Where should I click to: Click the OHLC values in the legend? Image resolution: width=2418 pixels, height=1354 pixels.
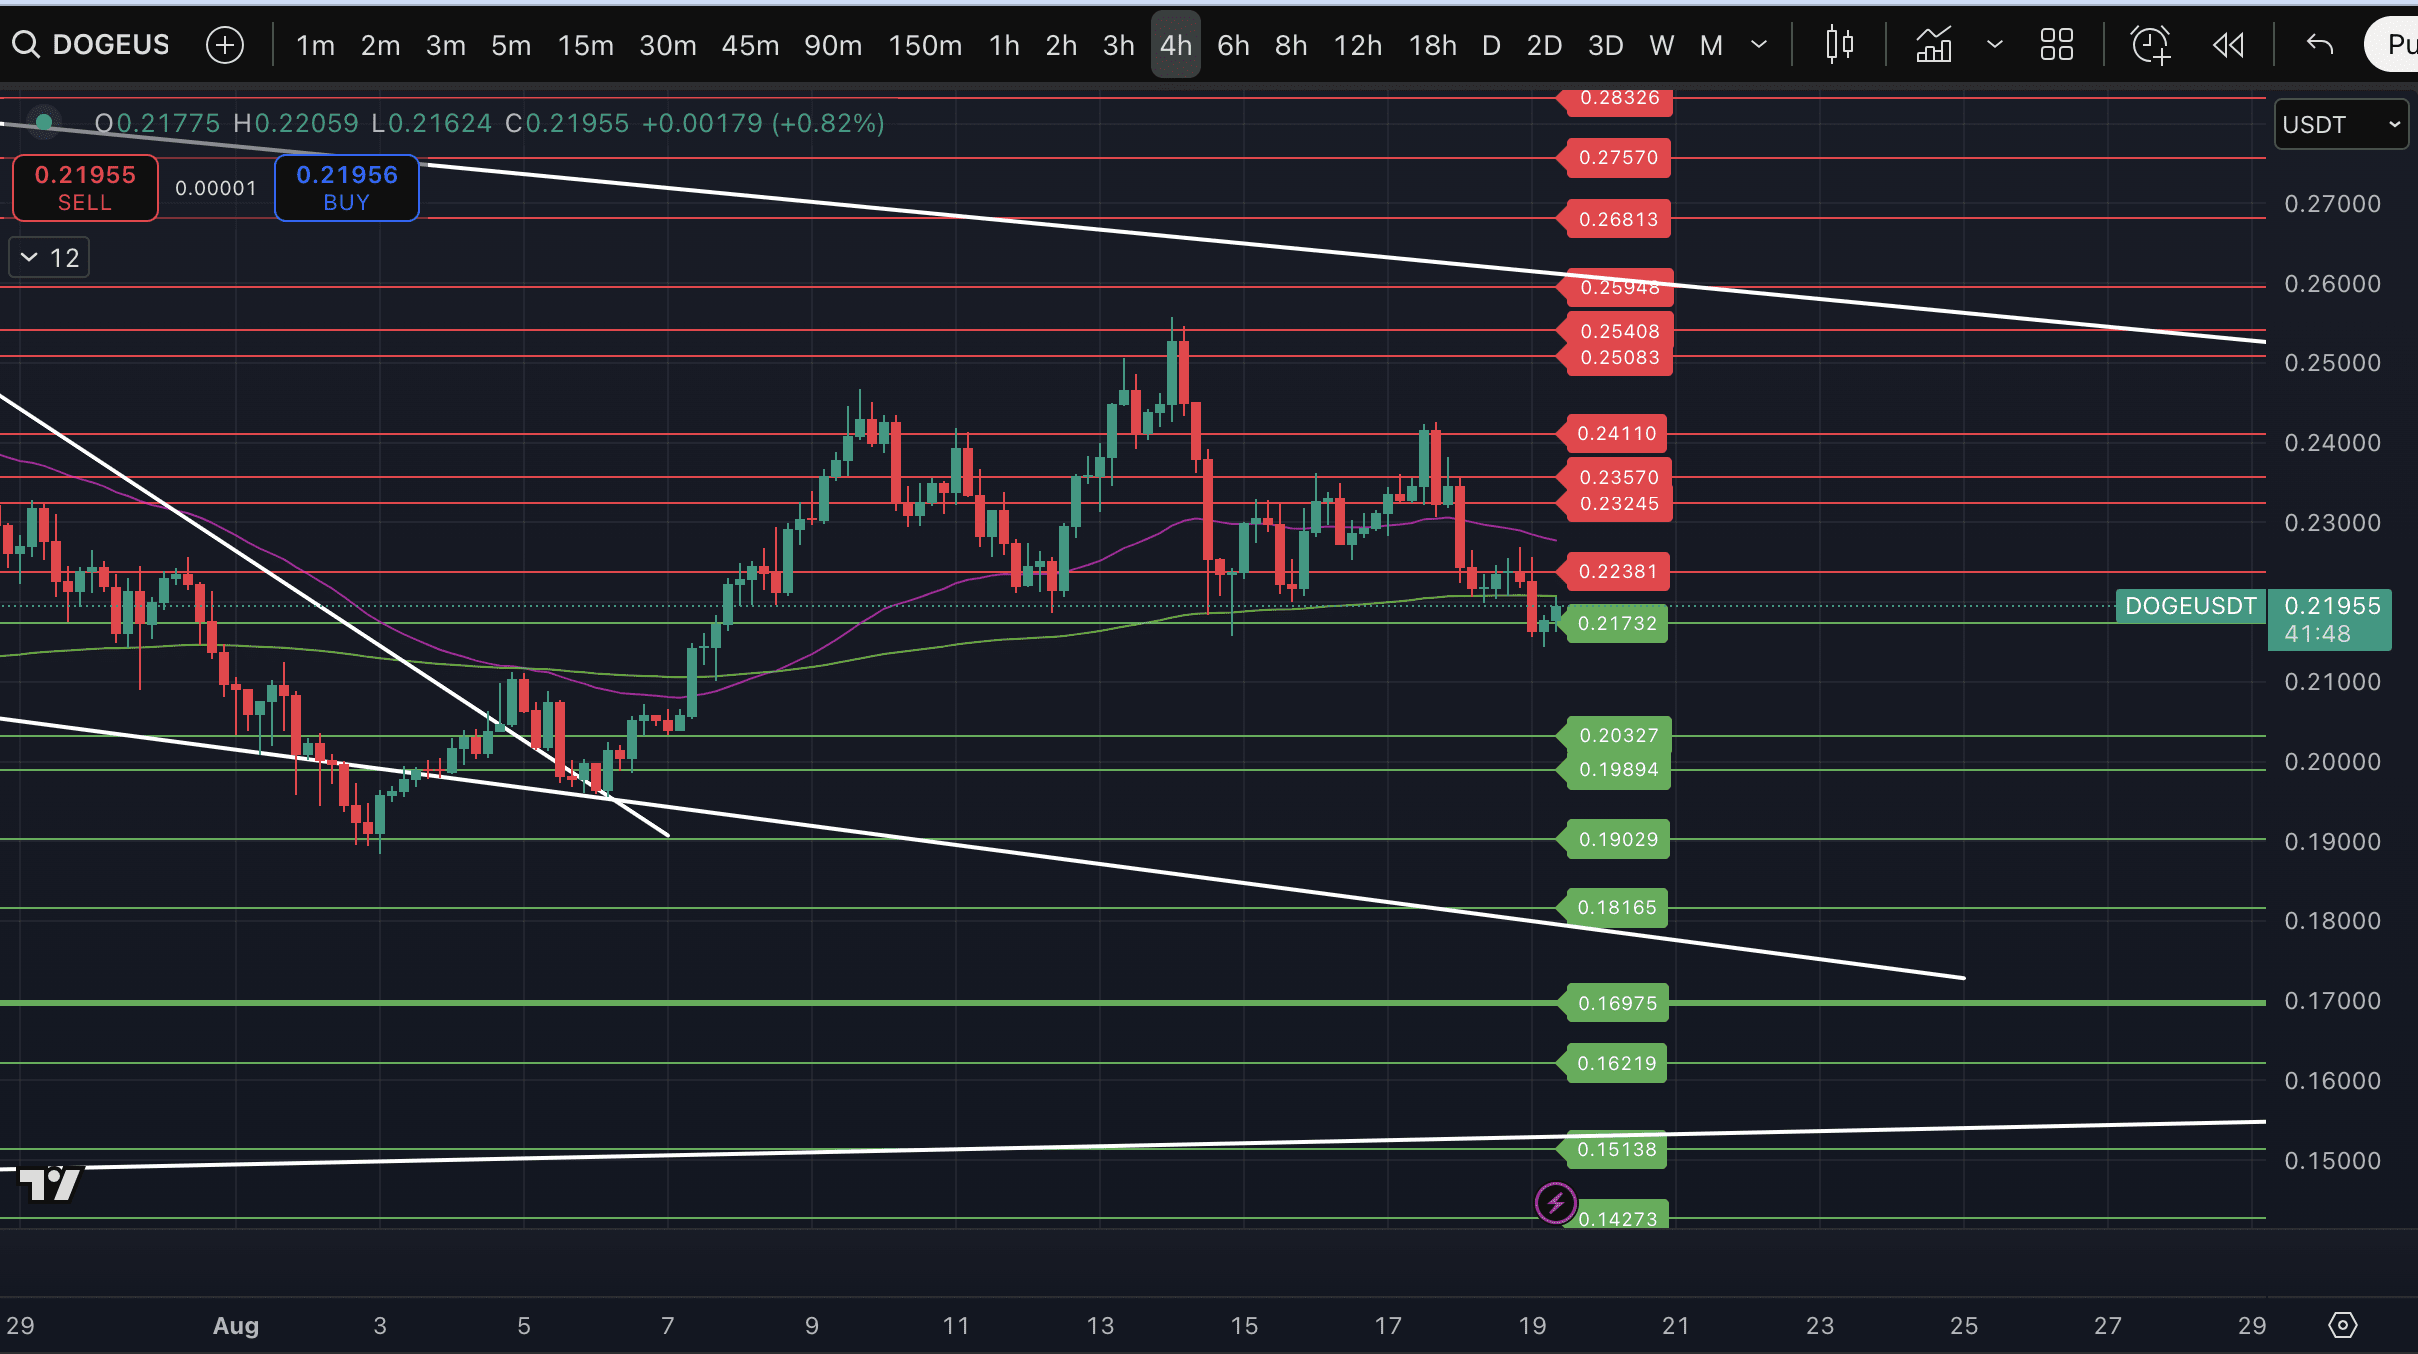coord(490,123)
